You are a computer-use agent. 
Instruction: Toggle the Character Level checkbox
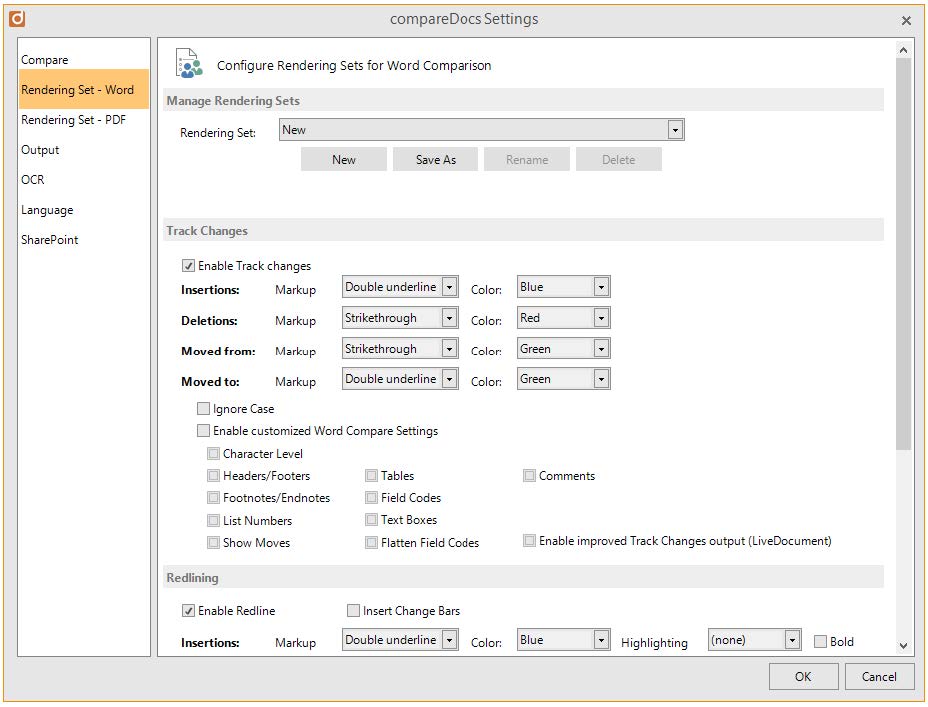coord(213,453)
